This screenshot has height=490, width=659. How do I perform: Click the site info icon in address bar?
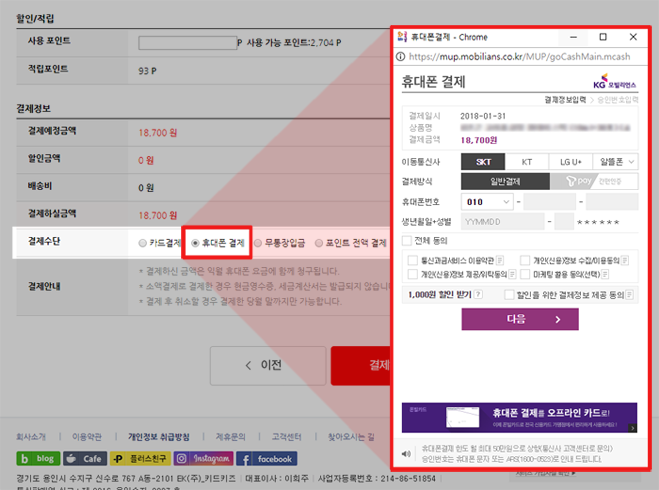(x=401, y=57)
